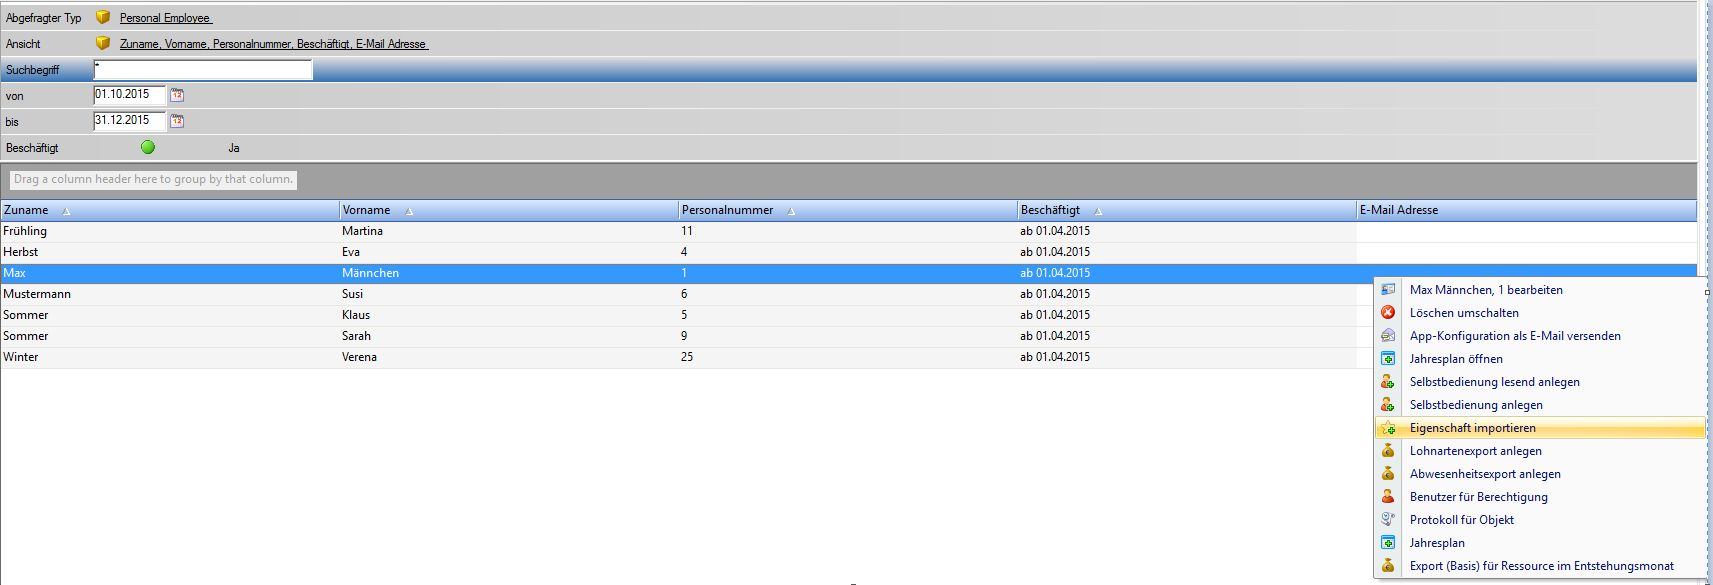Select Max Männchen, 1 bearbeiten

[1485, 290]
